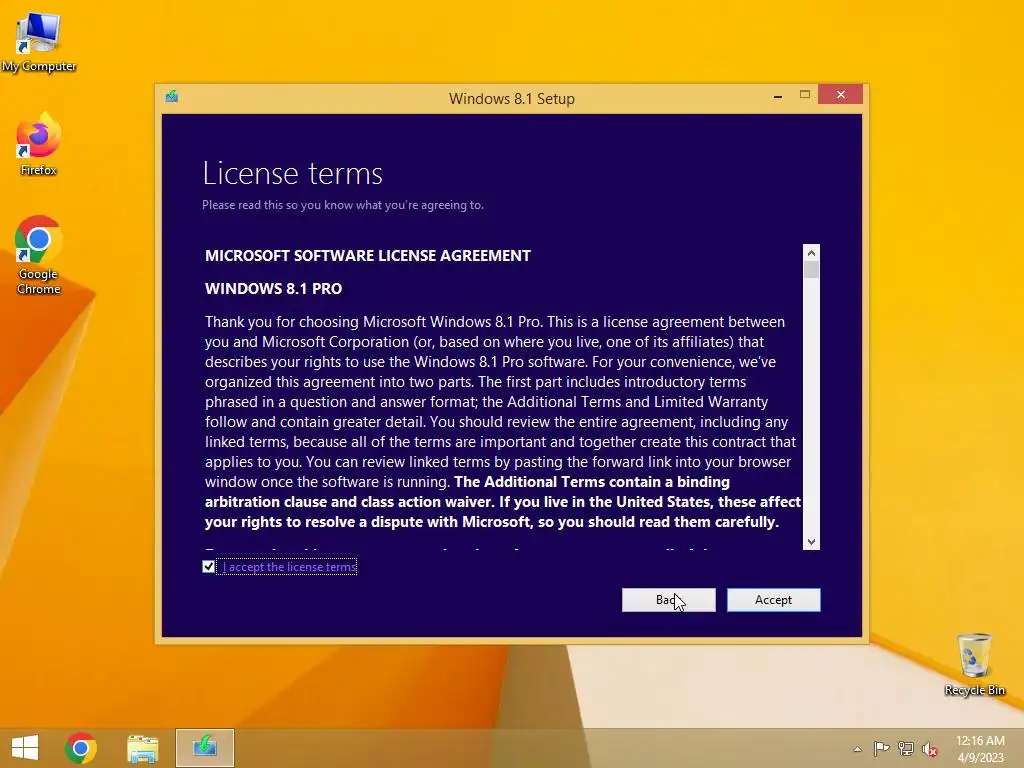
Task: Click the 'WINDOWS 8.1 PRO' heading
Action: click(274, 289)
